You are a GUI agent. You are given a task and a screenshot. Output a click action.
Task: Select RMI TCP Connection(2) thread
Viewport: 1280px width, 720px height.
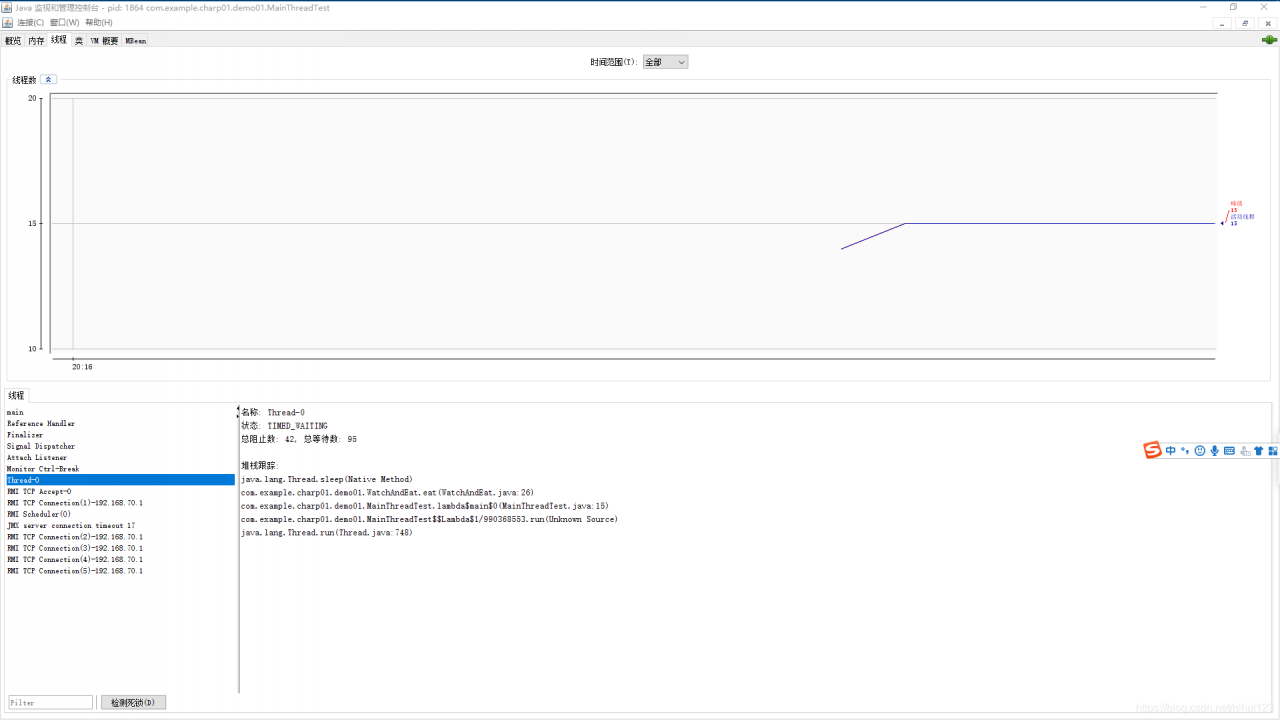[120, 537]
